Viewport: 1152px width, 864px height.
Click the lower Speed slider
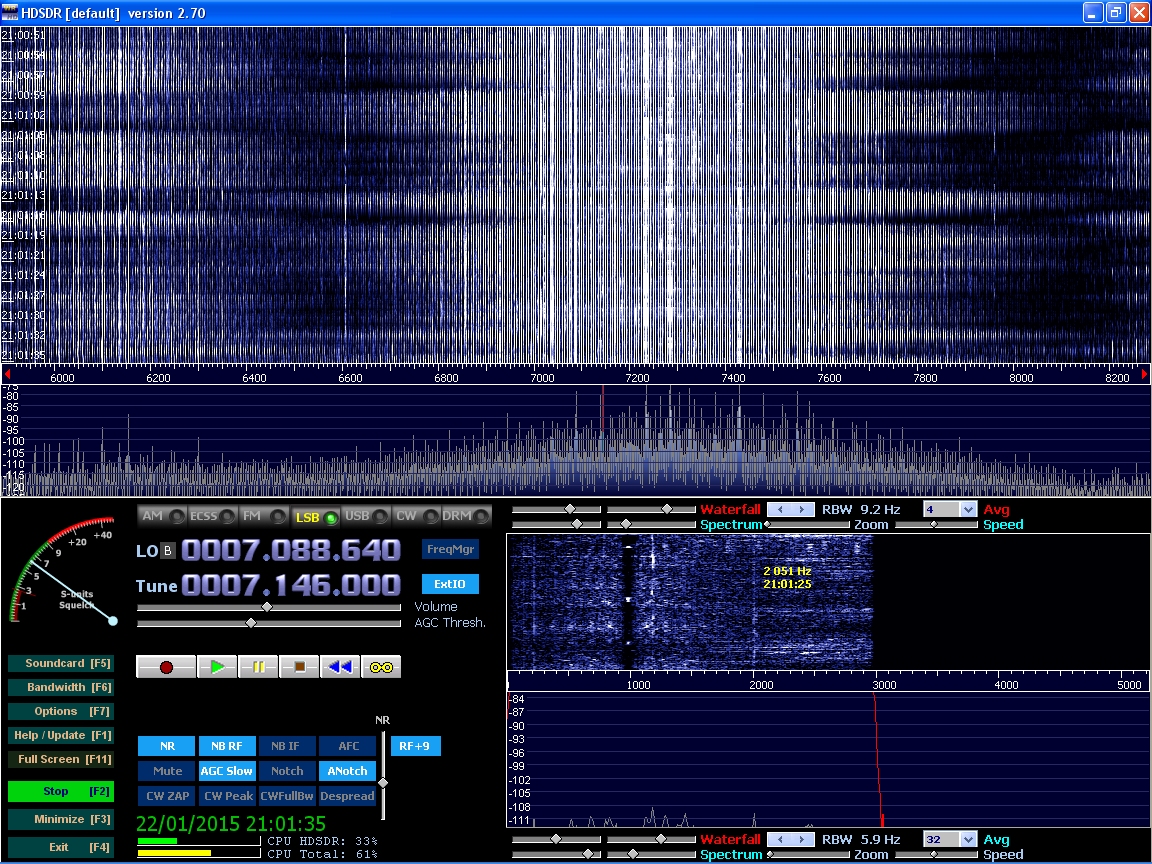[936, 854]
